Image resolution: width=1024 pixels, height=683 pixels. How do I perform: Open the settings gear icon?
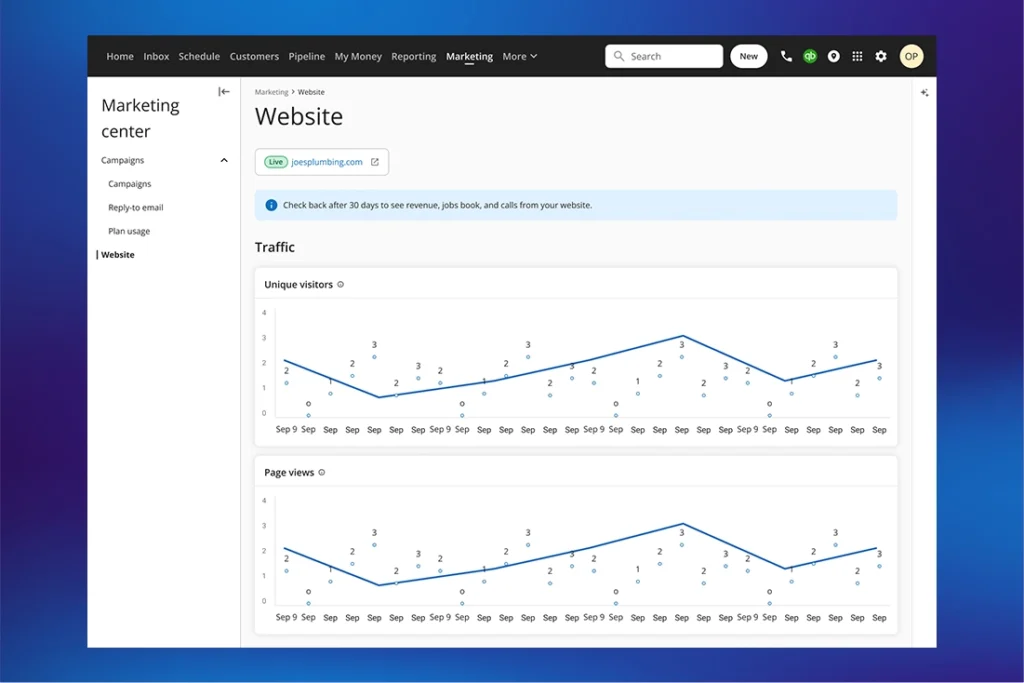881,56
